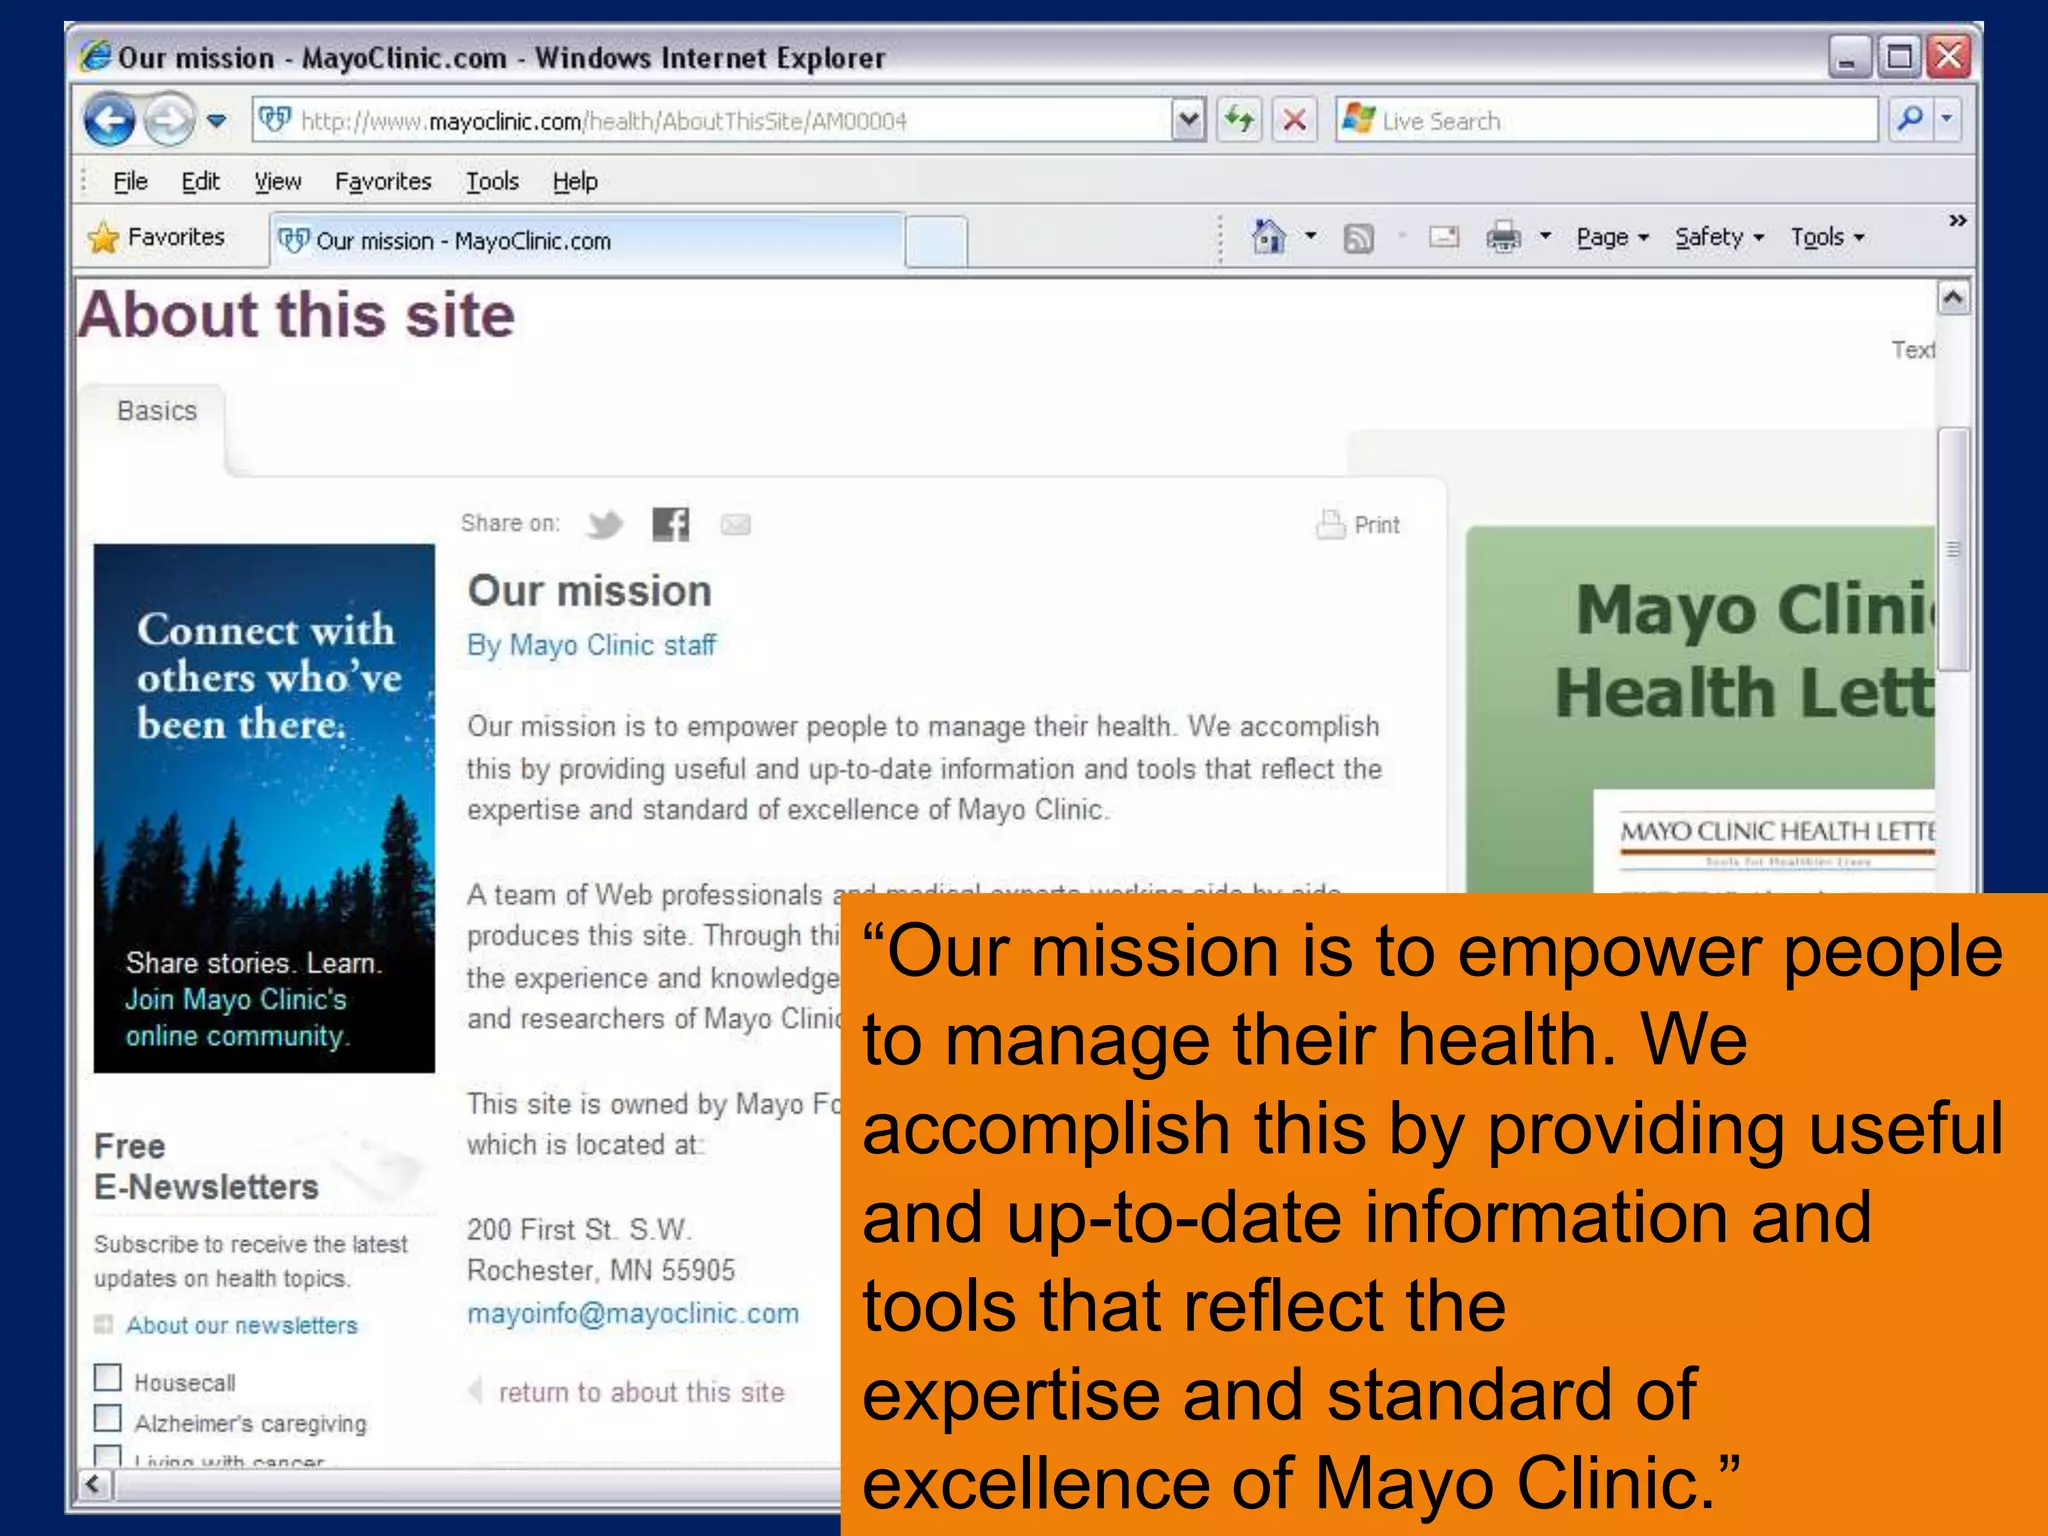Click the red Stop loading icon
The height and width of the screenshot is (1536, 2048).
[x=1294, y=121]
